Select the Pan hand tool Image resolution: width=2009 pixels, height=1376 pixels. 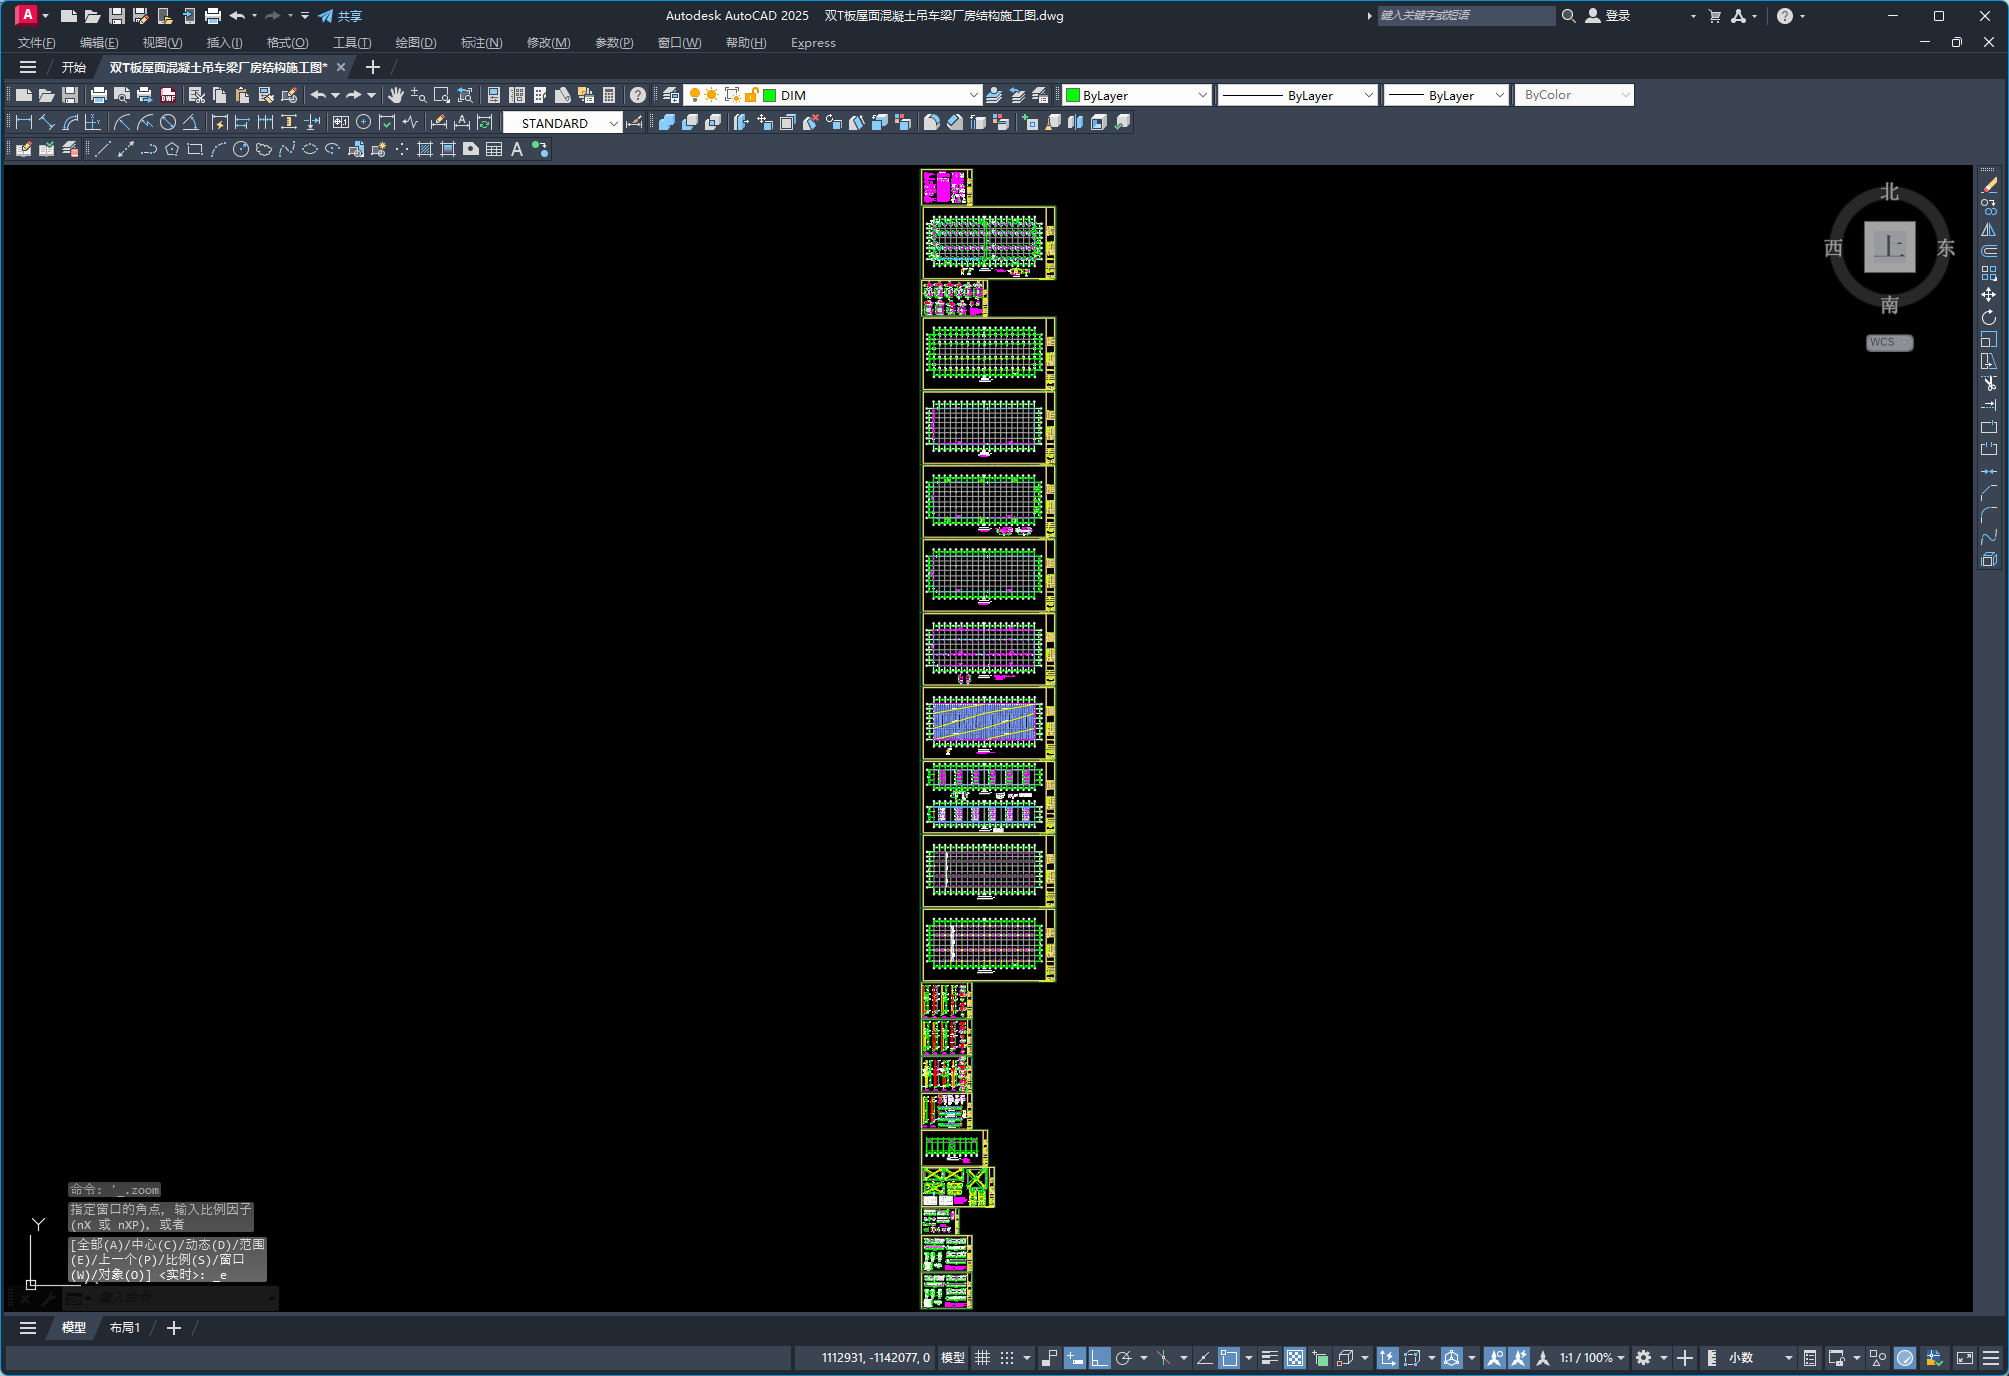(x=396, y=95)
